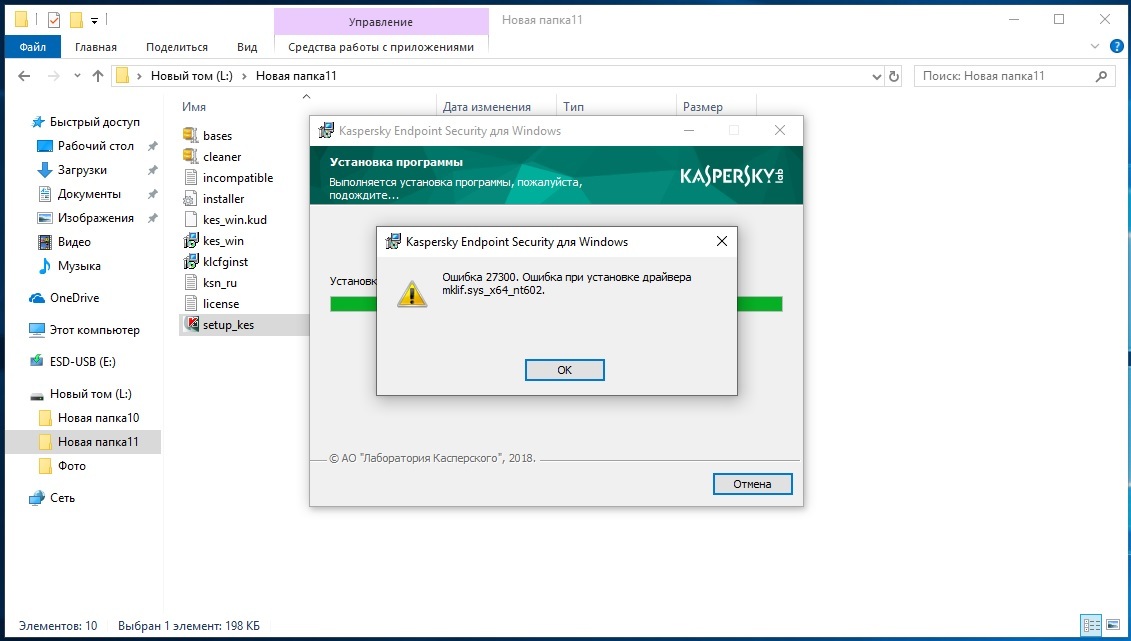Screen dimensions: 1131x641
Task: Click Новый том (L:) in address breadcrumb
Action: coord(192,76)
